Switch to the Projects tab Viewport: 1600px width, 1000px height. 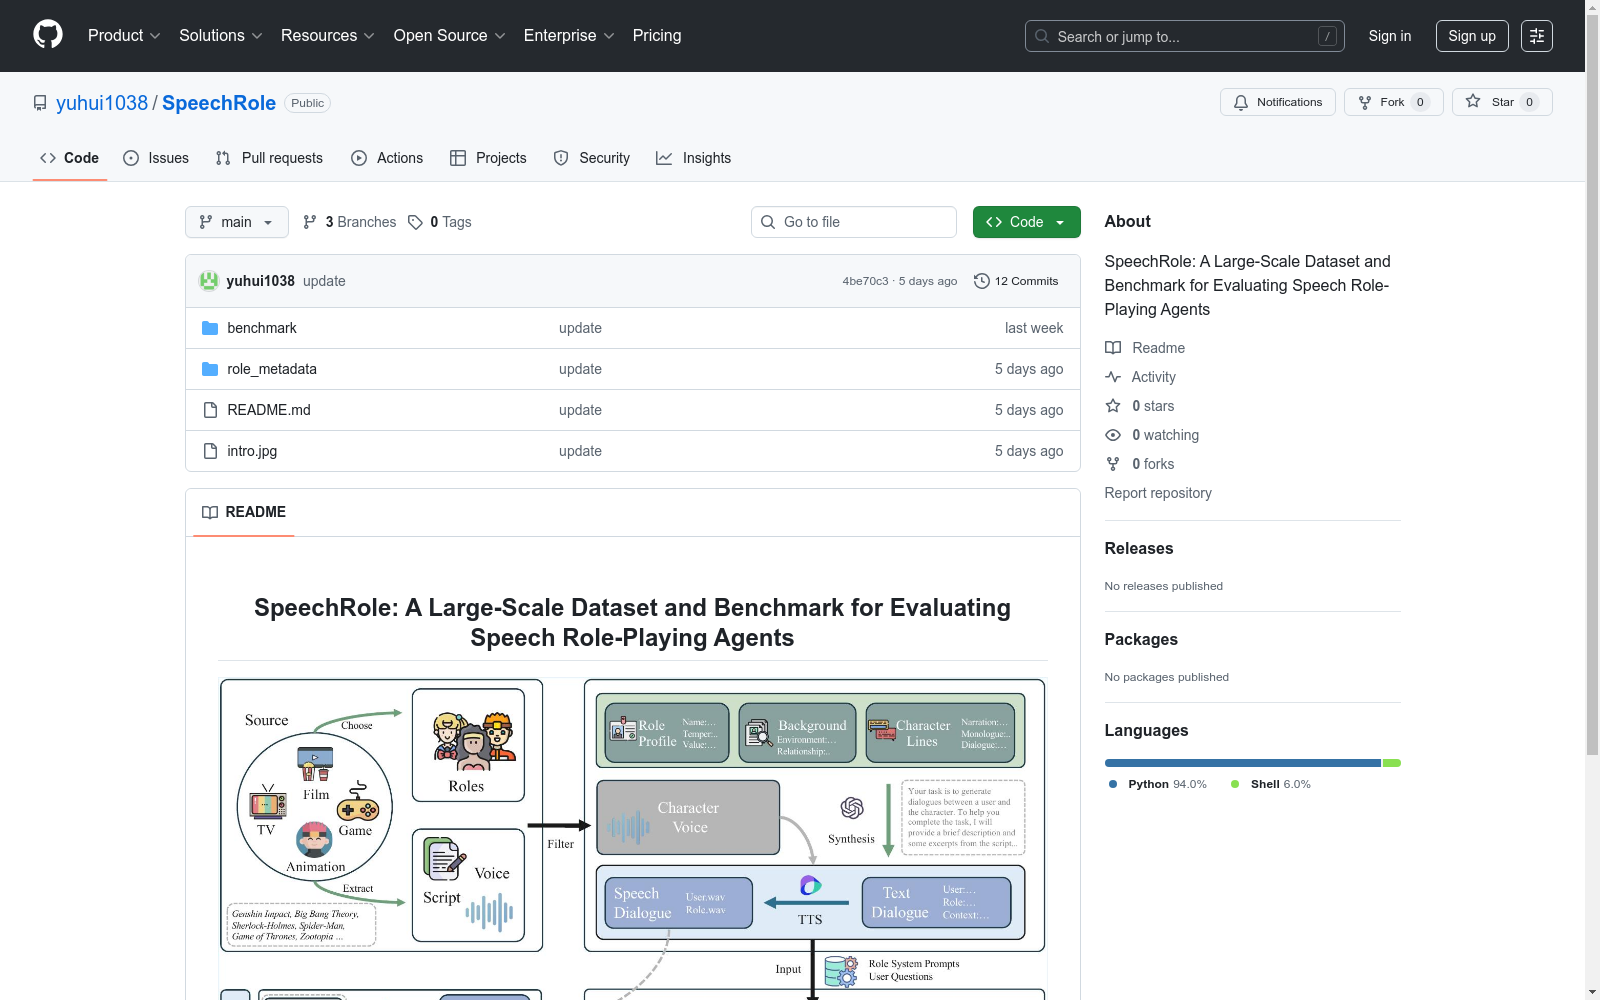pos(488,158)
